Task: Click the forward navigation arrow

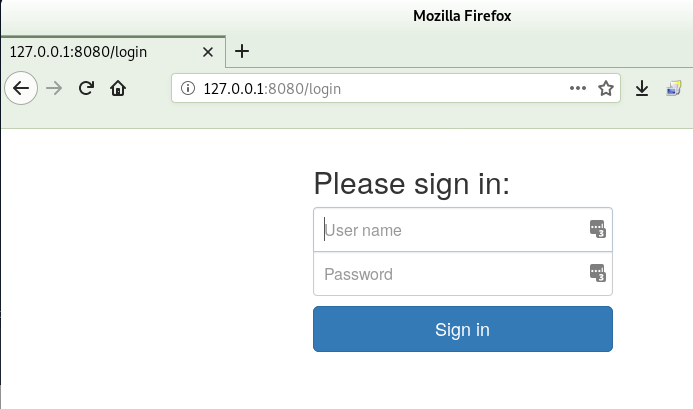Action: coord(54,88)
